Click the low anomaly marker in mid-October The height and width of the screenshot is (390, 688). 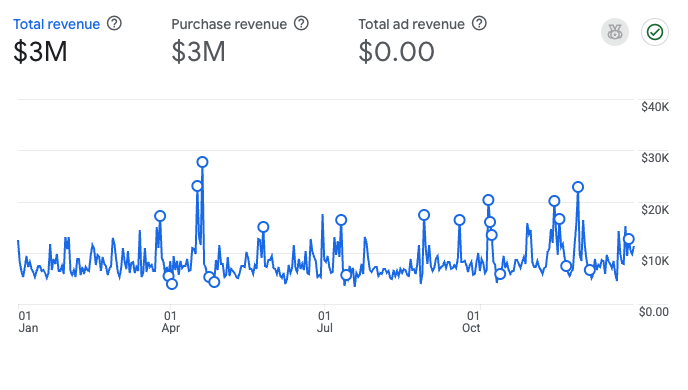(x=500, y=275)
